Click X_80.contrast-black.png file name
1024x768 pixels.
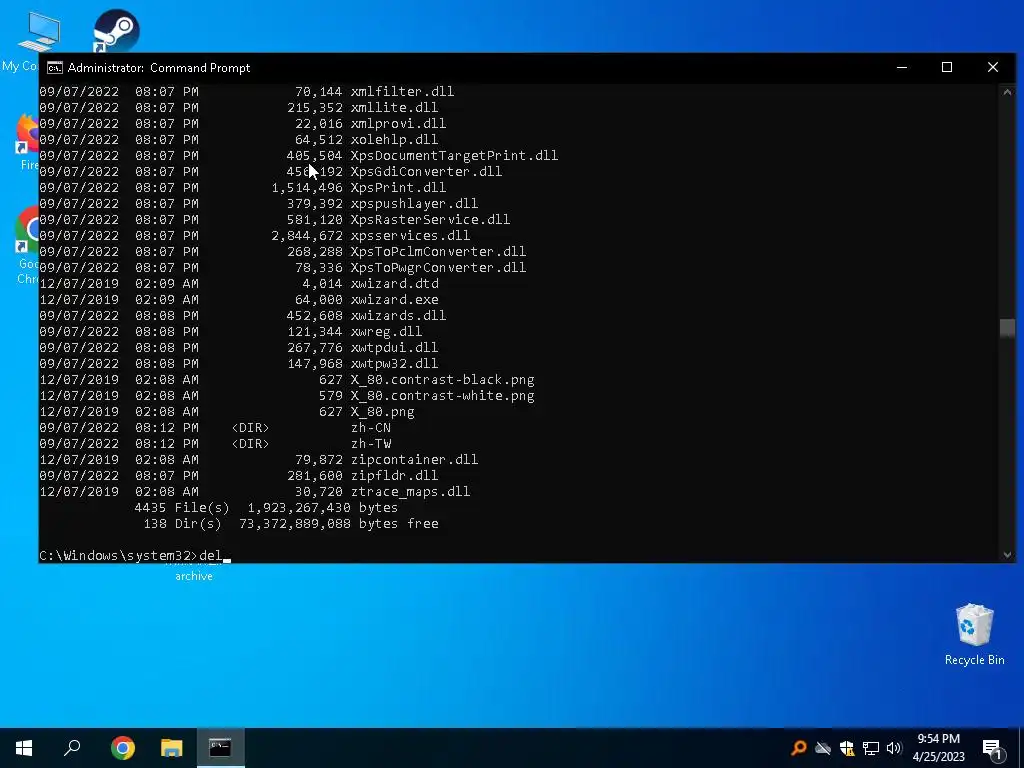point(443,379)
